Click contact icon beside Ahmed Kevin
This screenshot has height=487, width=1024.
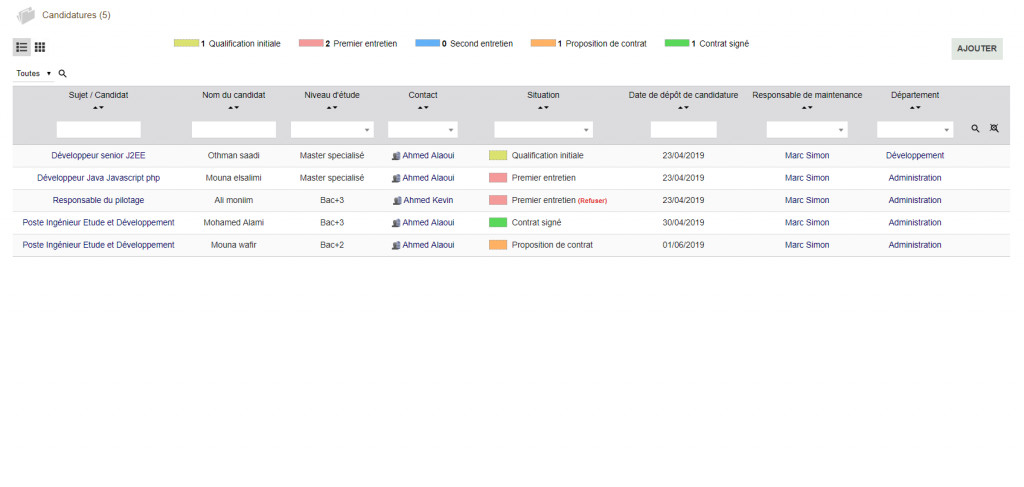(x=396, y=200)
